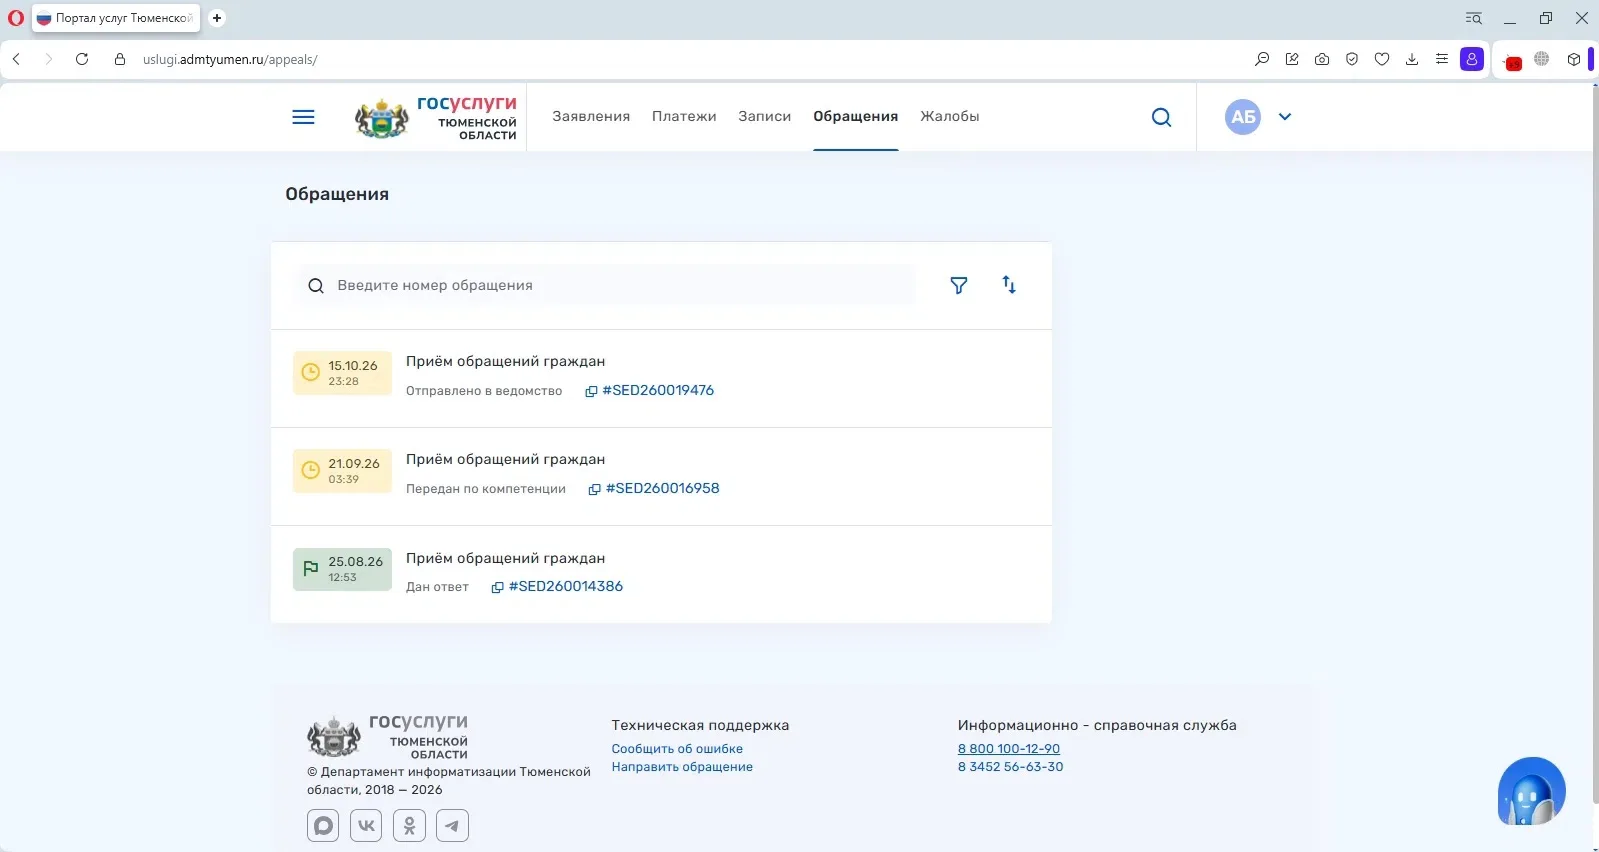Select the appeal dated 15.10.26
Image resolution: width=1599 pixels, height=852 pixels.
coord(661,378)
